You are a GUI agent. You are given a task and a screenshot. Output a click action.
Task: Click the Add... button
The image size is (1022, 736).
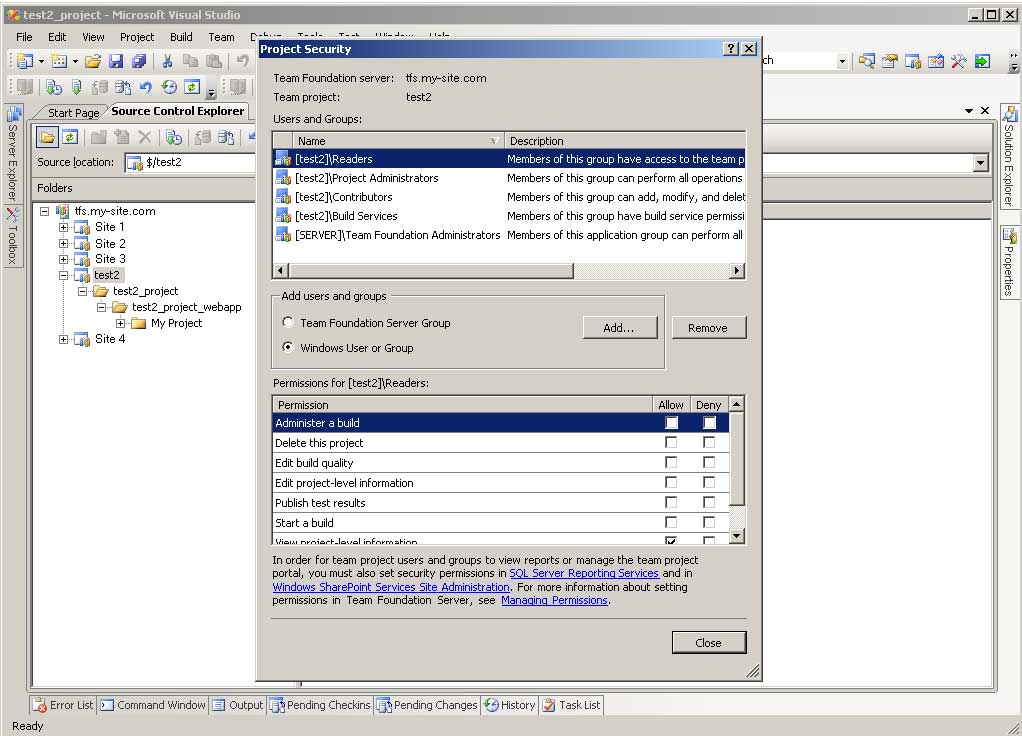point(619,328)
